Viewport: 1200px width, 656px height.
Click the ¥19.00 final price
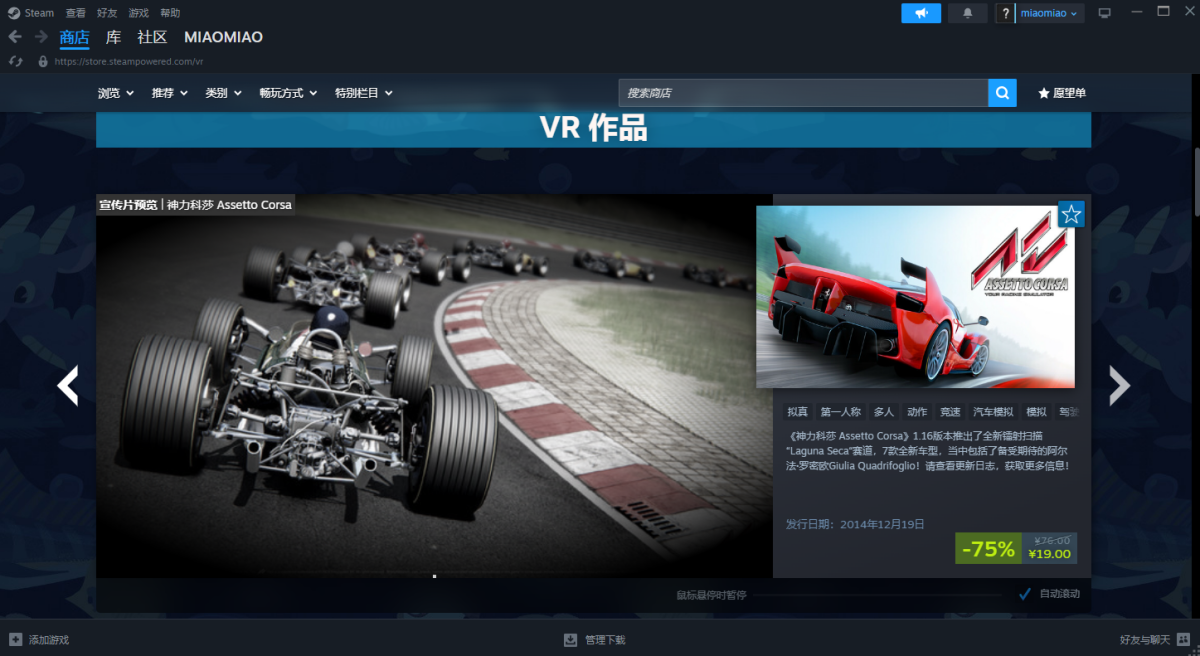pos(1049,554)
